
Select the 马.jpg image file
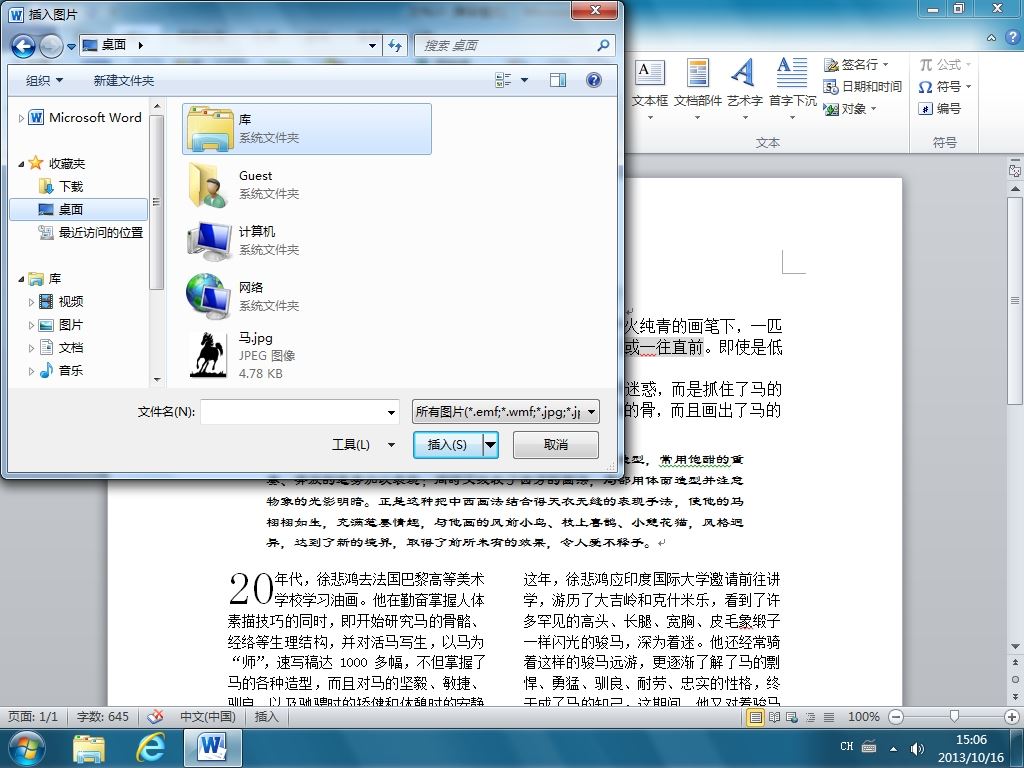[306, 355]
